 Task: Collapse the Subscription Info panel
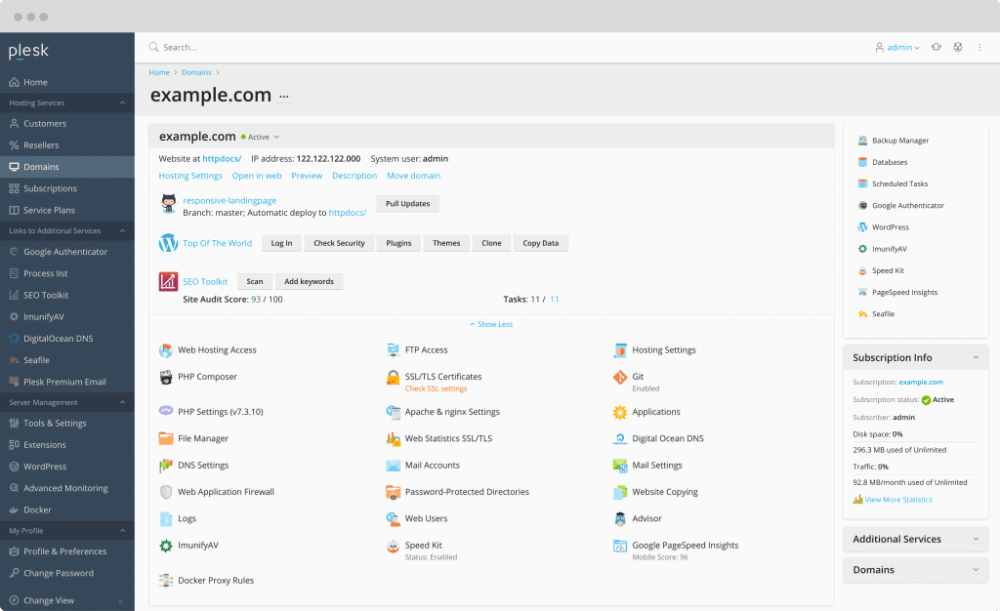pos(976,358)
